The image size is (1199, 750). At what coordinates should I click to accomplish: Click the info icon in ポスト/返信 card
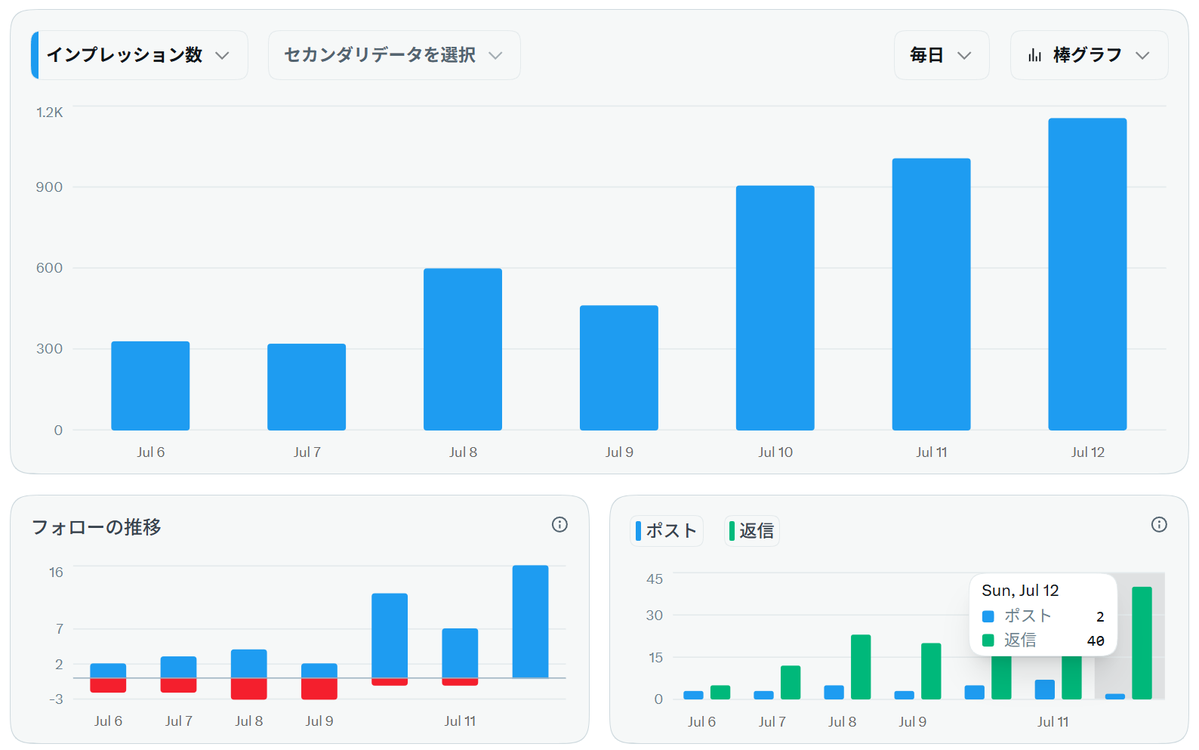tap(1159, 524)
